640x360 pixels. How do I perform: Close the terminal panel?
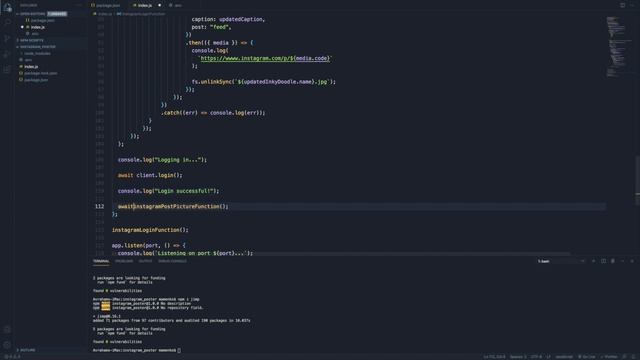point(632,261)
